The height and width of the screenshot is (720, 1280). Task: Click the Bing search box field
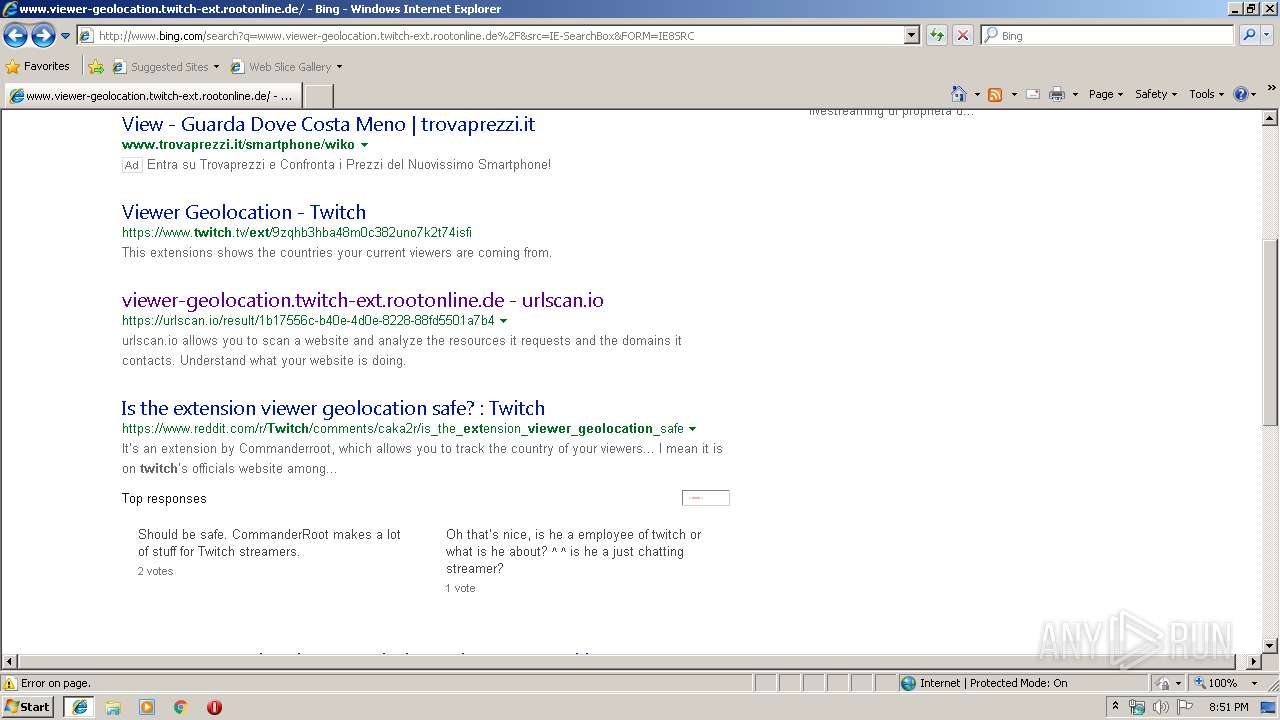coord(1107,36)
